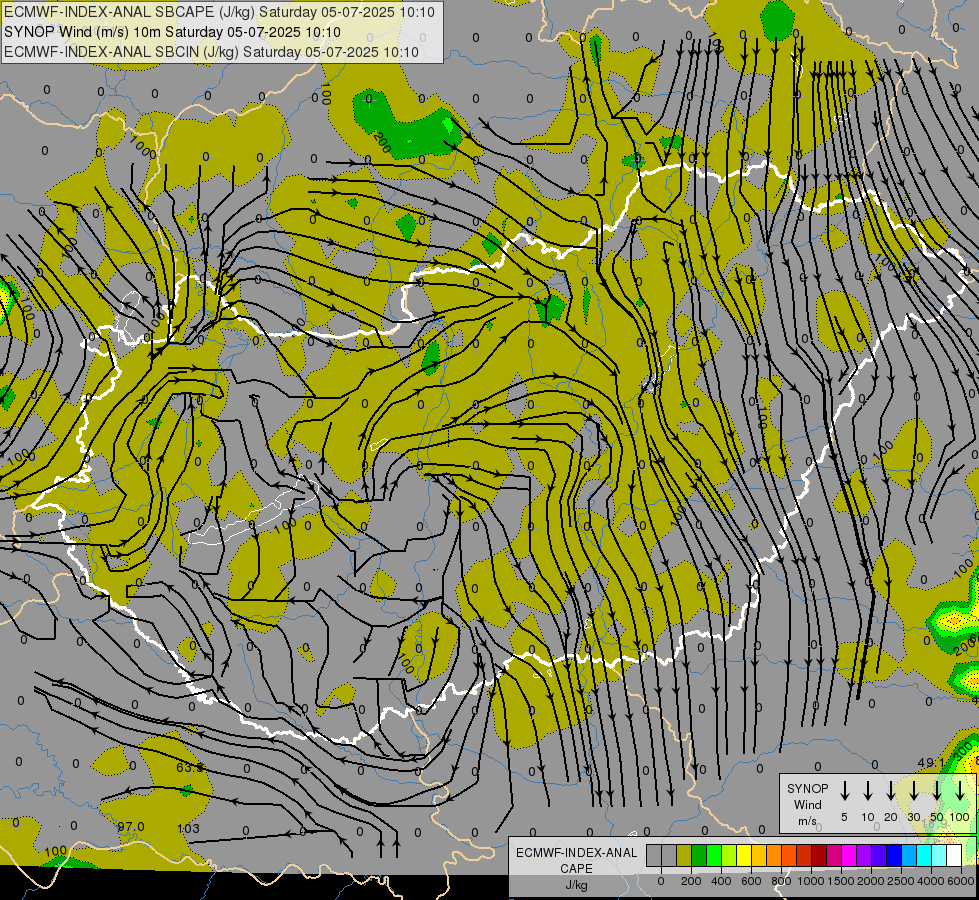Click the 6000 tick of the CAPE scale
Image resolution: width=979 pixels, height=900 pixels.
(961, 881)
